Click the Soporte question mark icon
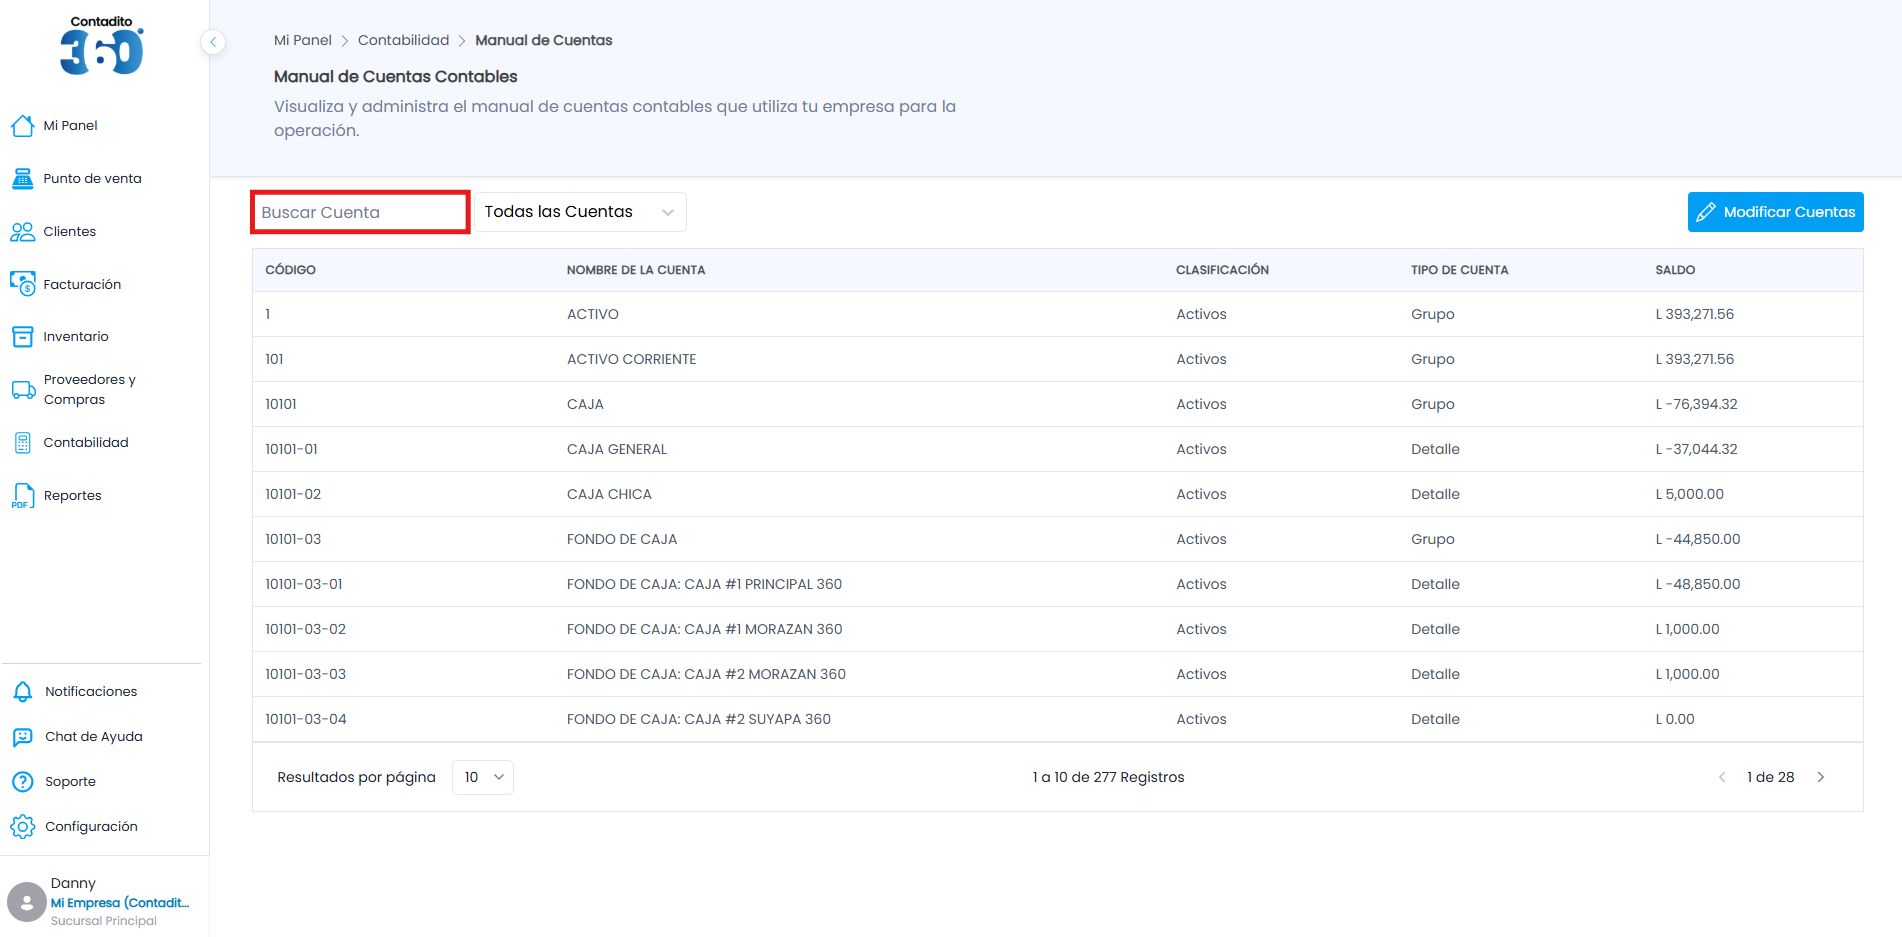 [x=23, y=782]
